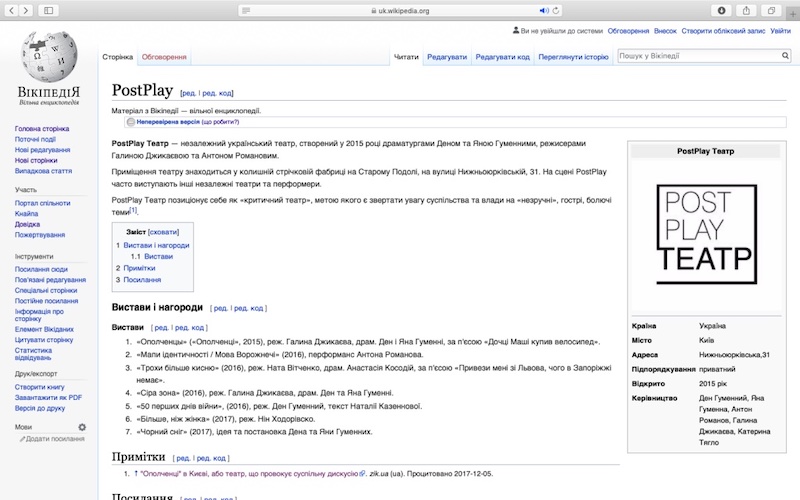
Task: Open the Редагувати tab
Action: coord(447,57)
